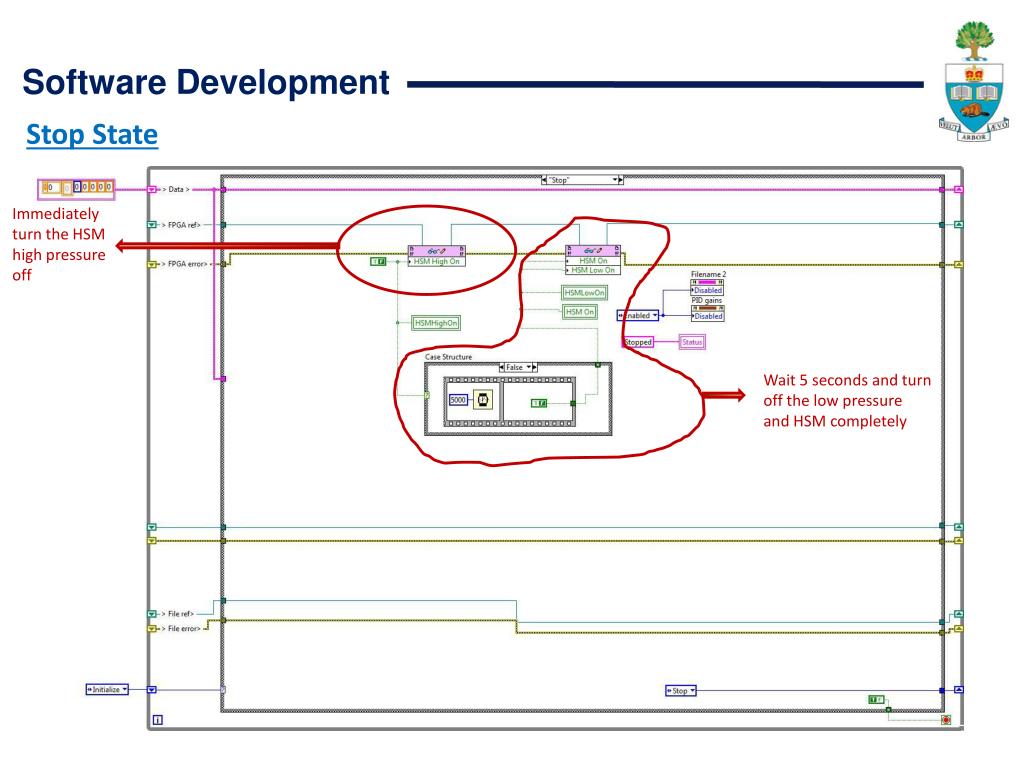This screenshot has width=1024, height=768.
Task: Click the FPGA Read/Write node header above HSM On
Action: (593, 250)
